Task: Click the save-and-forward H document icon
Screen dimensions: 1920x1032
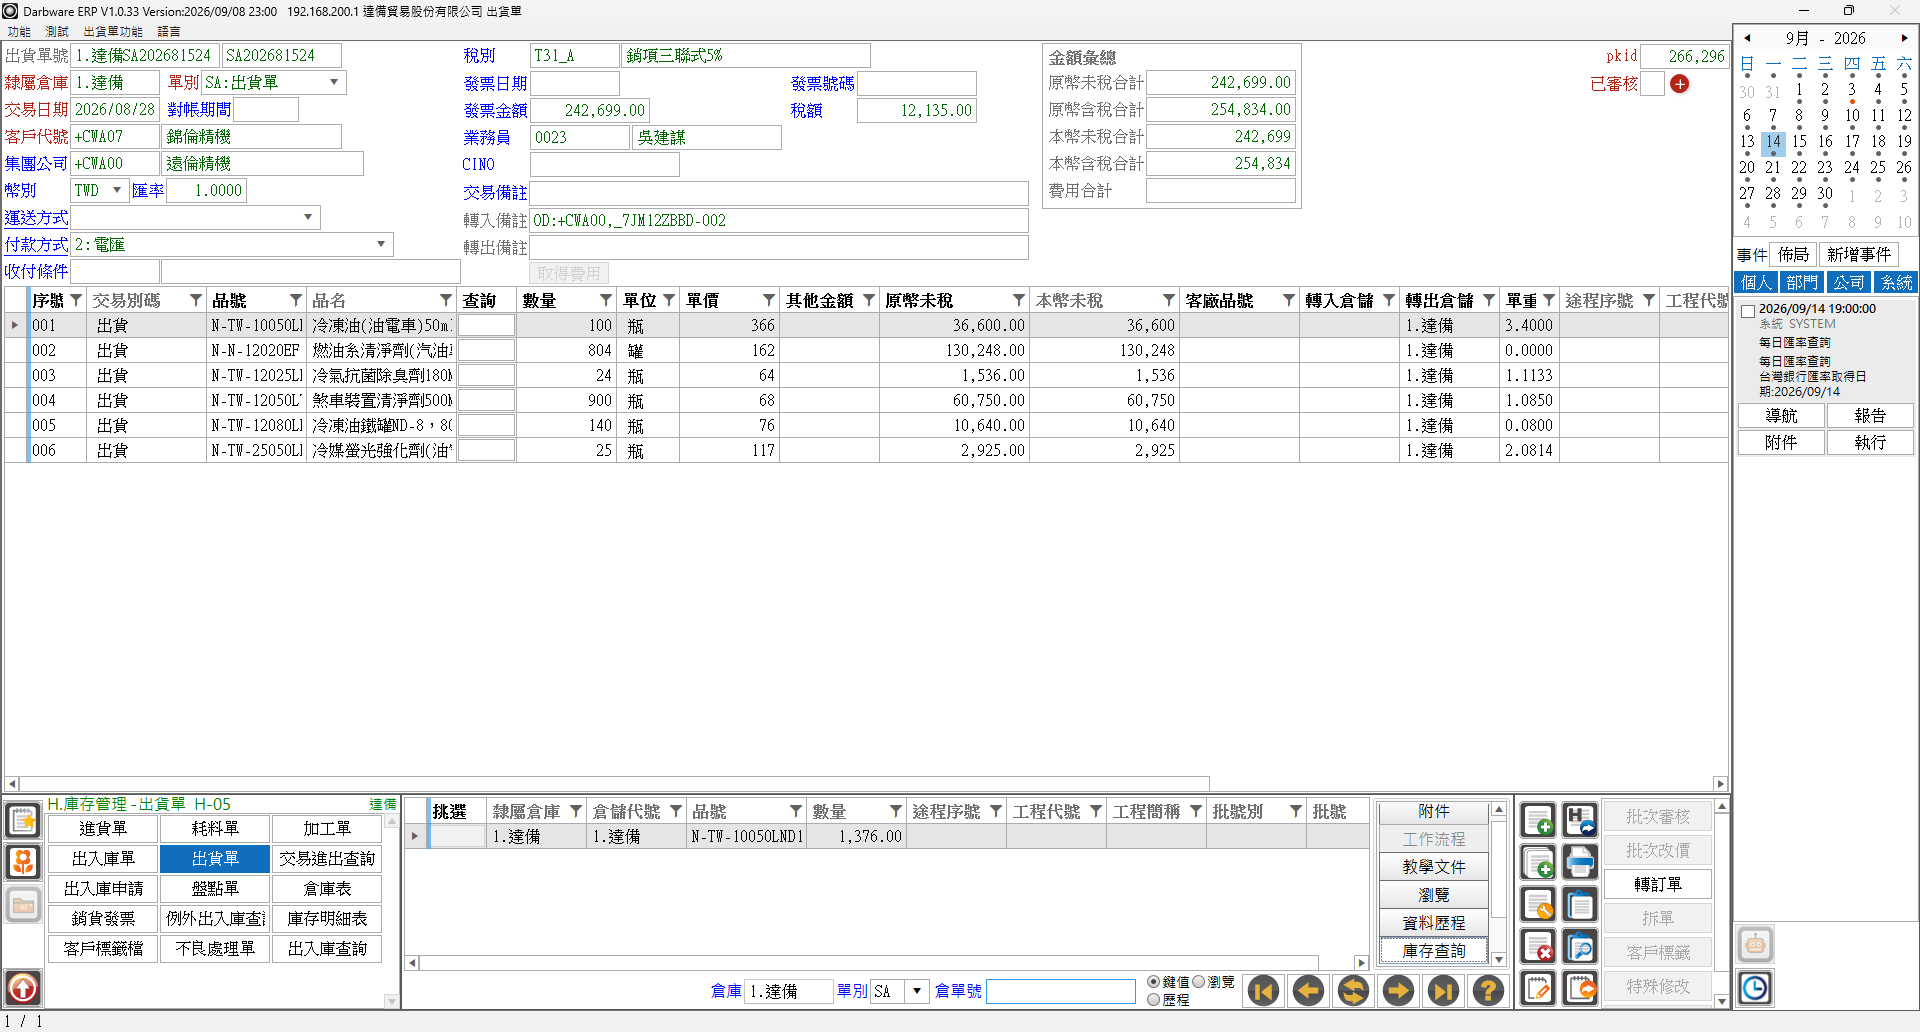Action: tap(1580, 821)
